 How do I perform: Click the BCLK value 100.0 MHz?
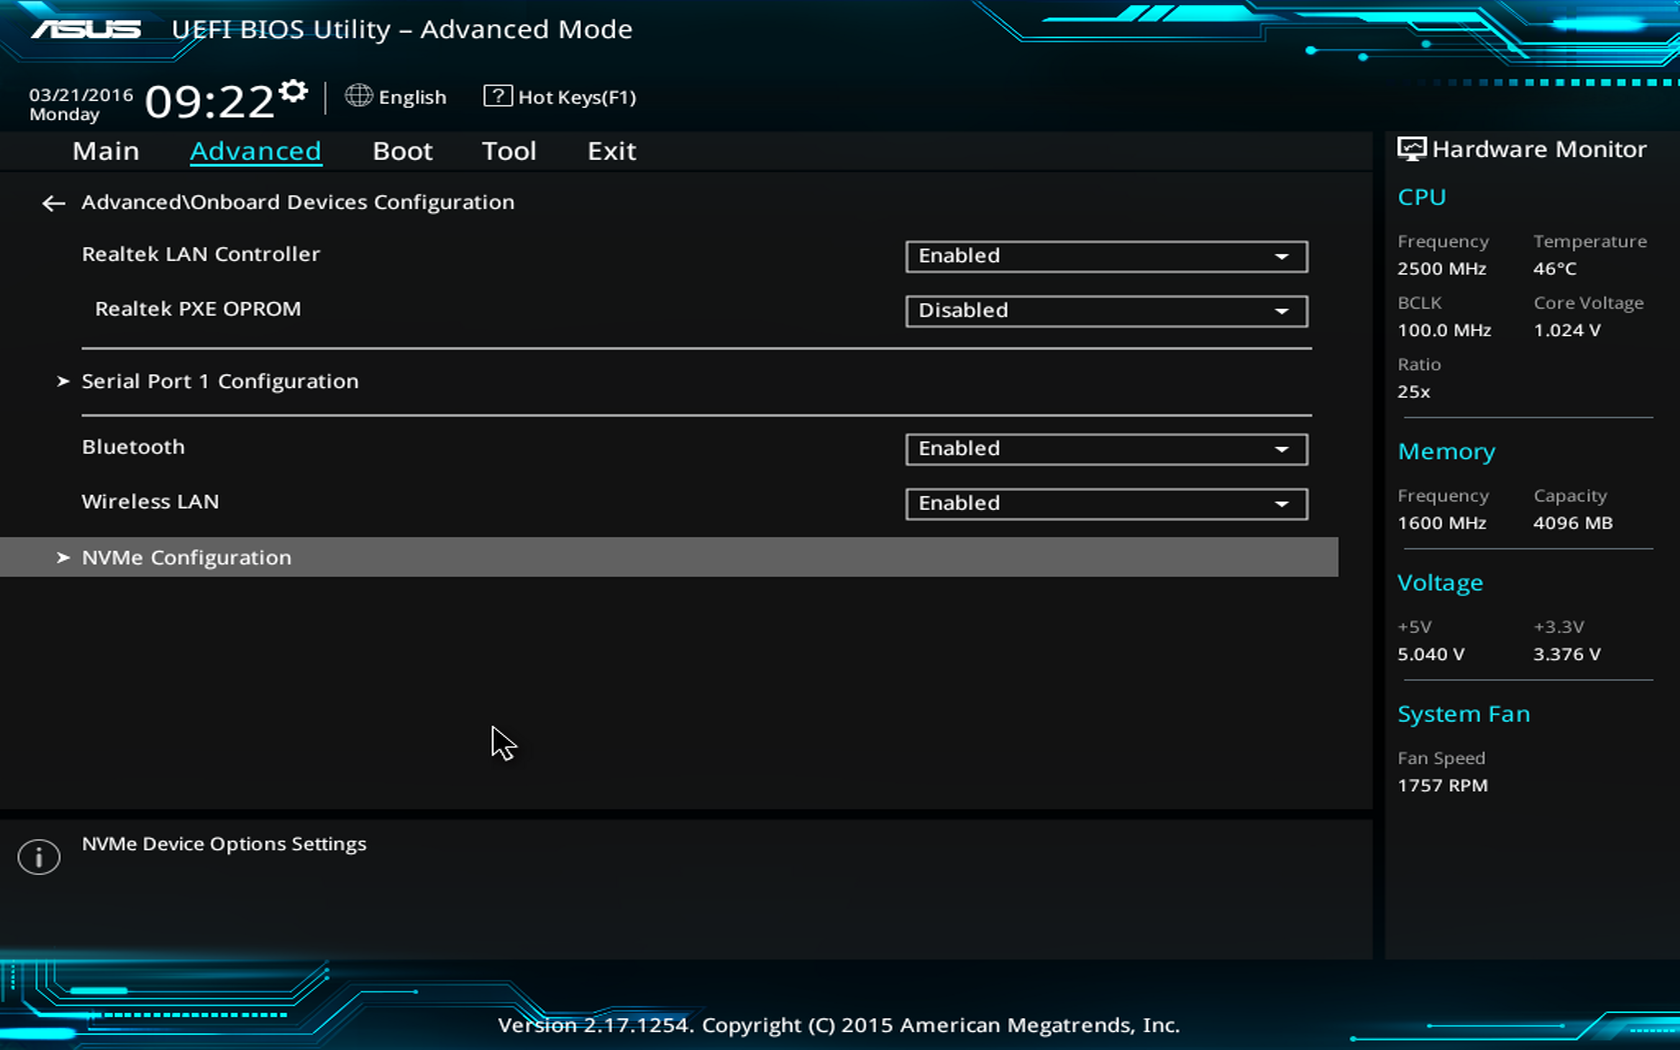coord(1444,330)
